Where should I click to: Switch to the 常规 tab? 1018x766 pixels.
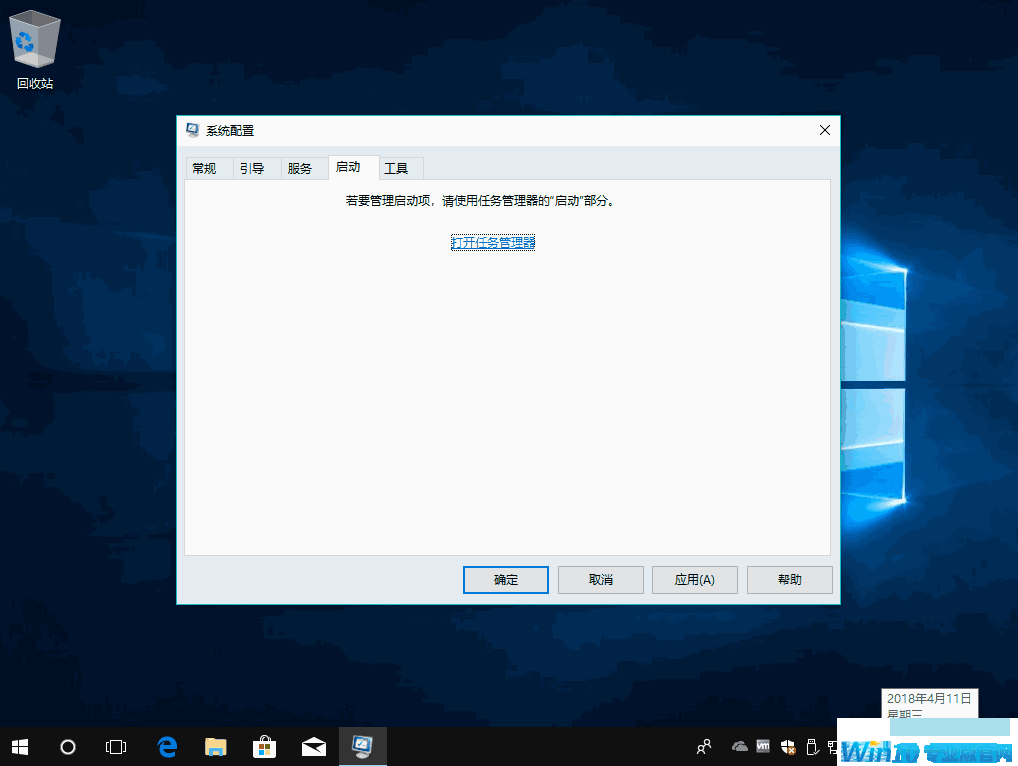204,169
